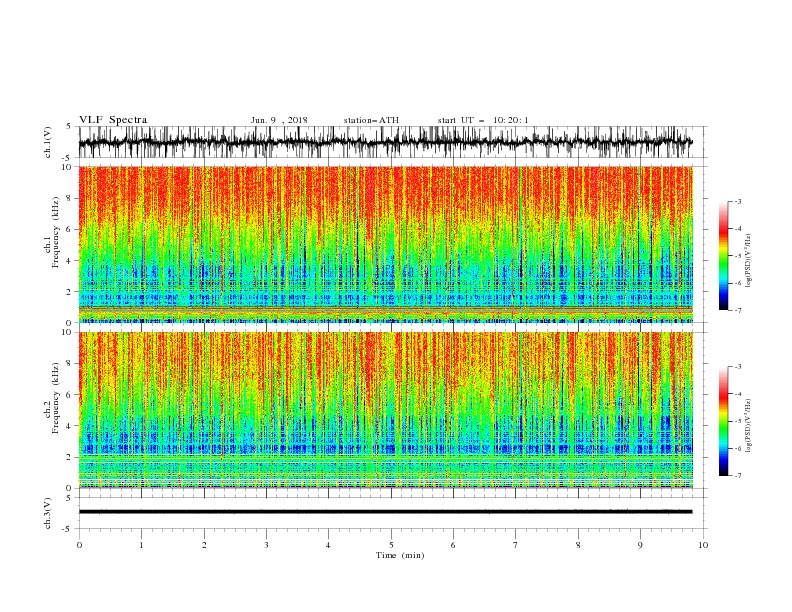792x612 pixels.
Task: Click the 'VLF Spectra' plot title
Action: point(113,120)
